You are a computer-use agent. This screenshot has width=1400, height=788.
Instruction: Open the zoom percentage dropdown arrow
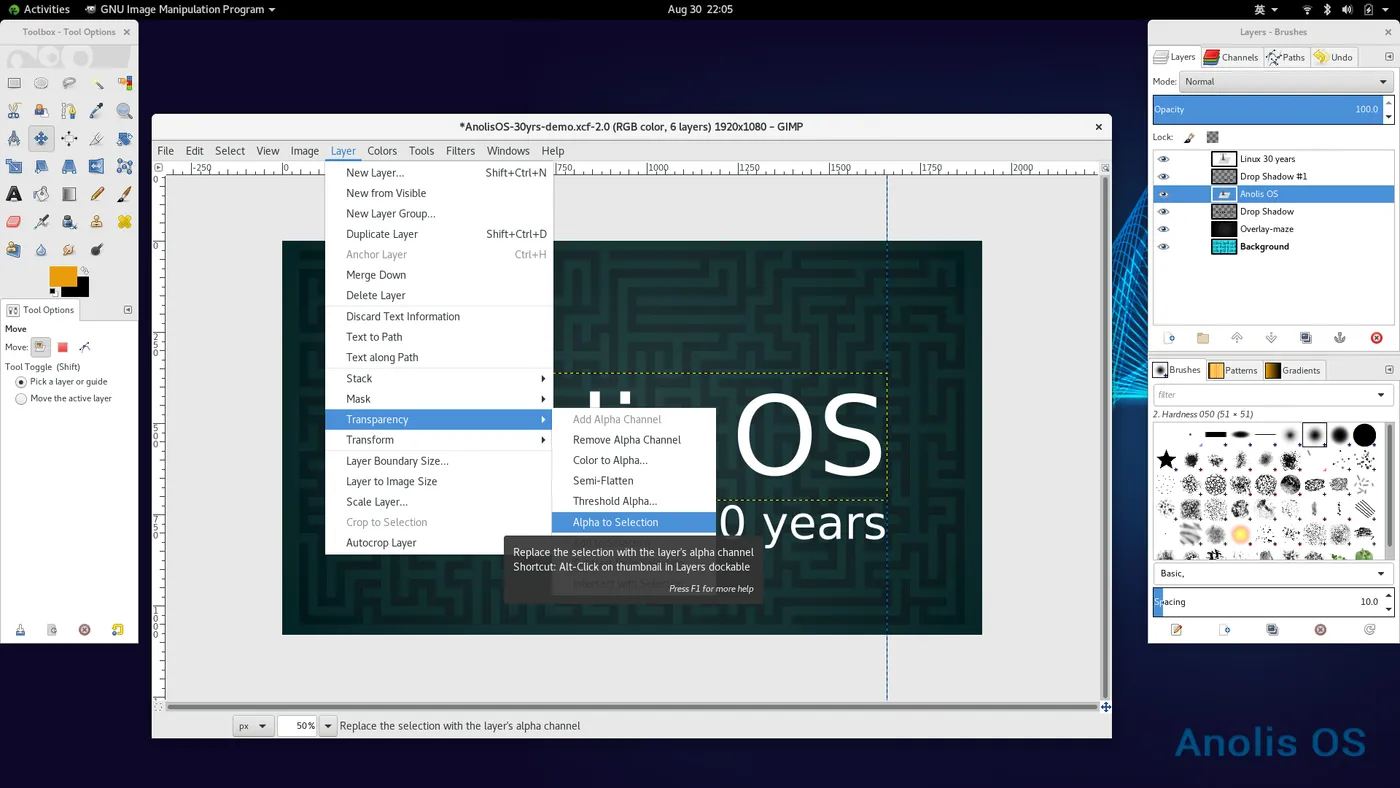(x=328, y=726)
